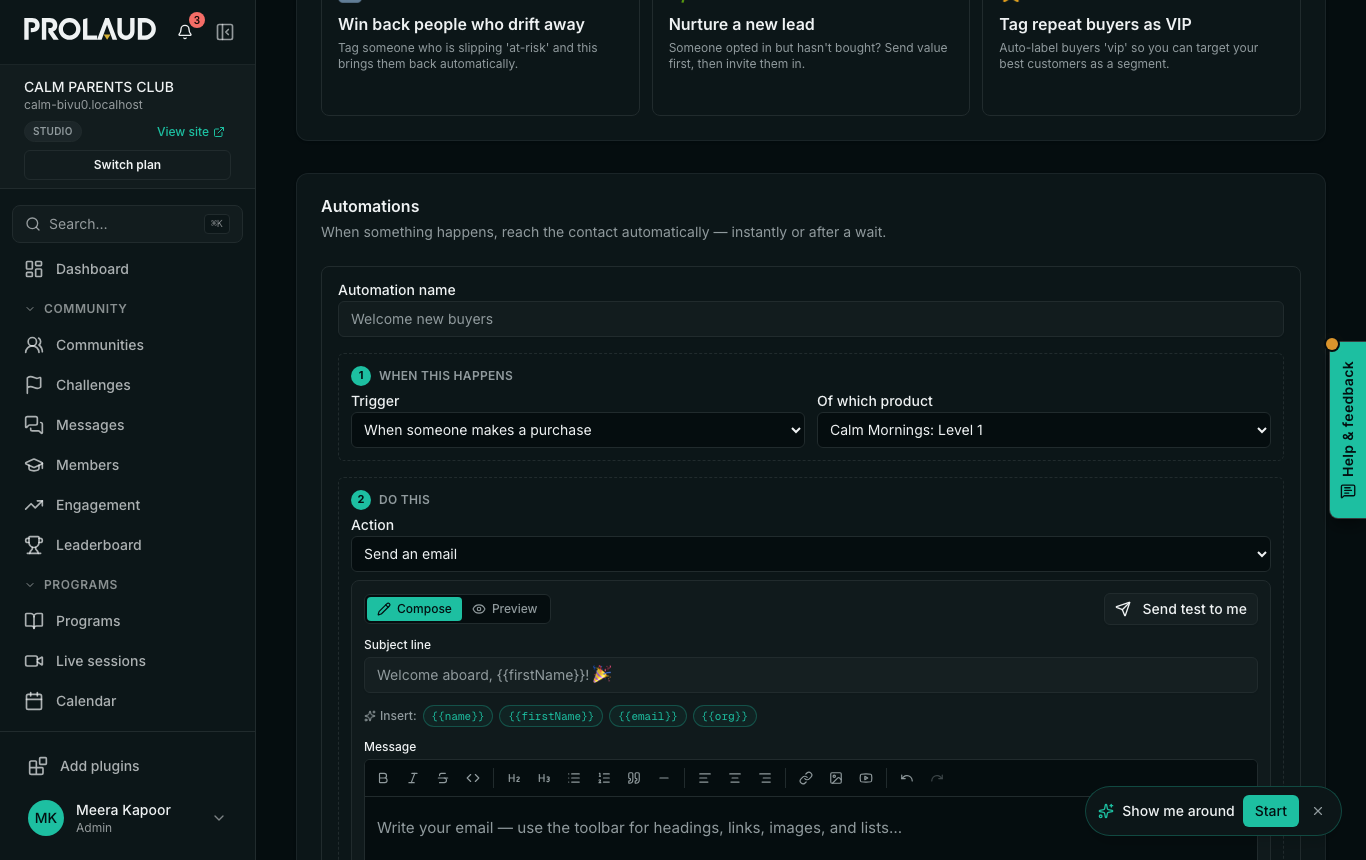Switch to the Compose tab
This screenshot has height=860, width=1366.
click(x=415, y=609)
